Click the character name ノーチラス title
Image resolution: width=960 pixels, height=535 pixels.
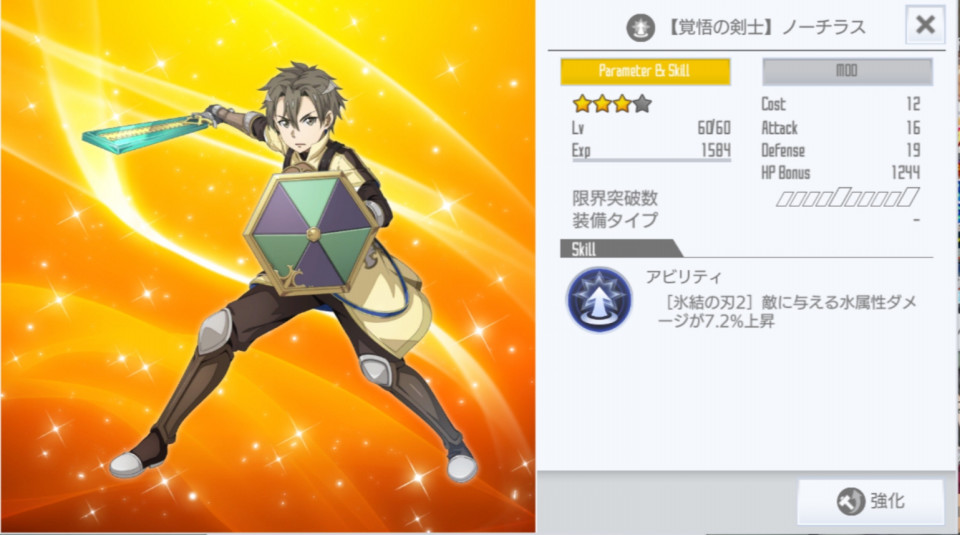824,28
